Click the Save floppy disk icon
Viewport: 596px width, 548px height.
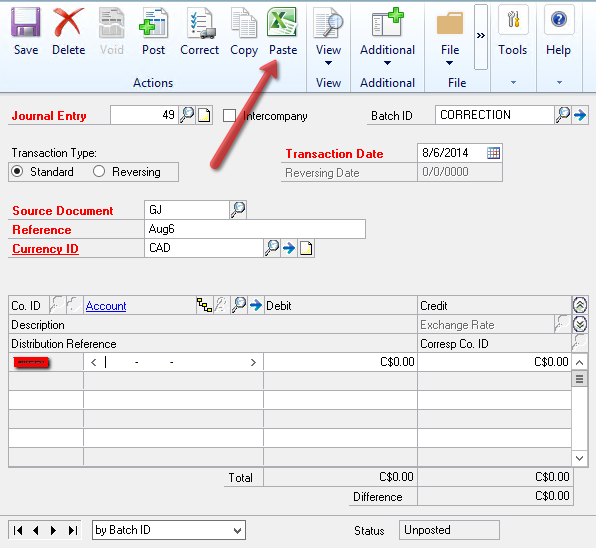[x=25, y=23]
